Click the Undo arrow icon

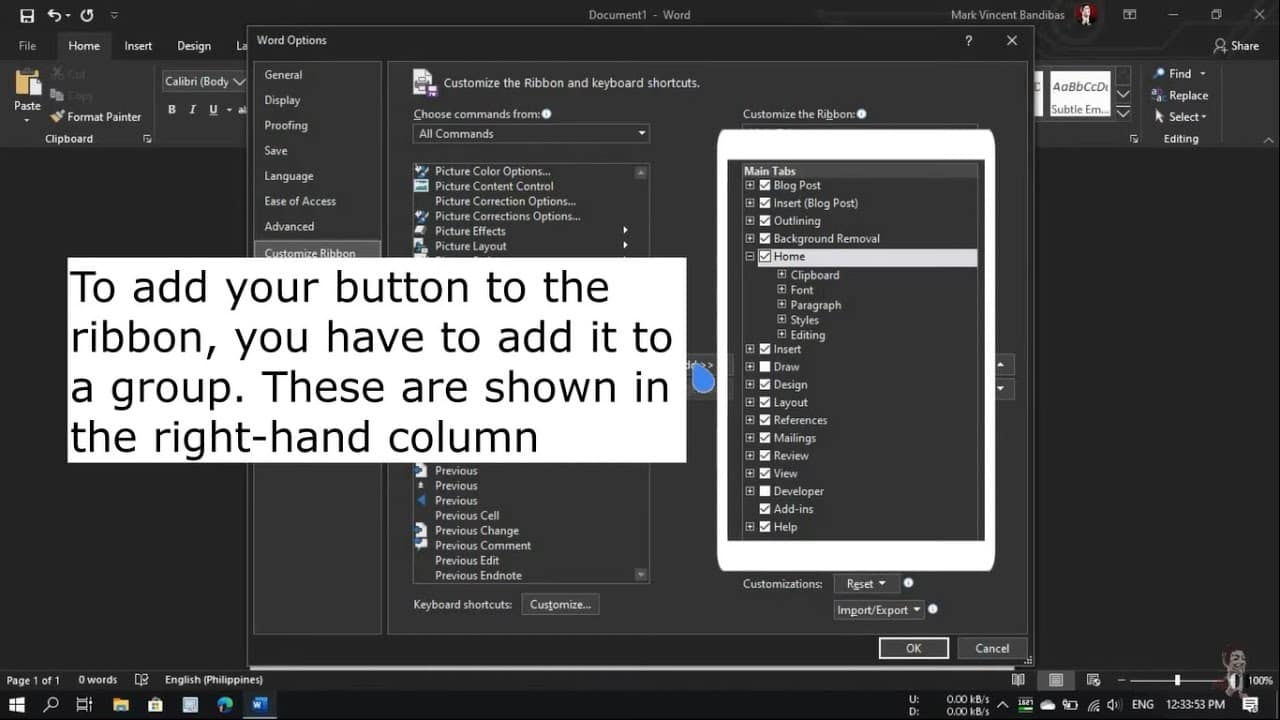click(x=54, y=15)
